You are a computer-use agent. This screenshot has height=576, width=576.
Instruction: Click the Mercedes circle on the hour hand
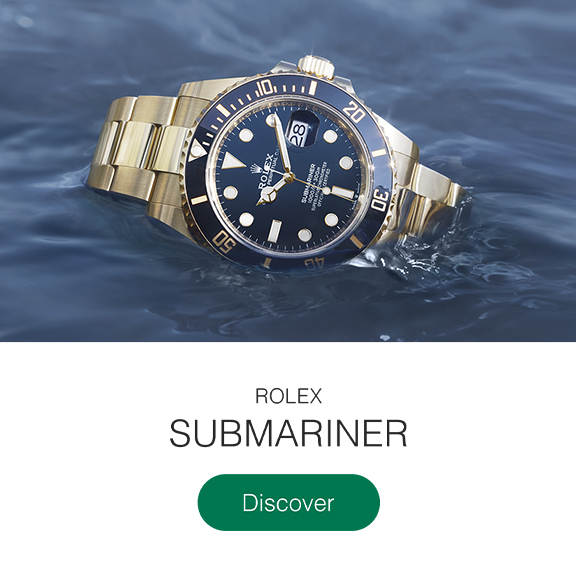pyautogui.click(x=271, y=193)
